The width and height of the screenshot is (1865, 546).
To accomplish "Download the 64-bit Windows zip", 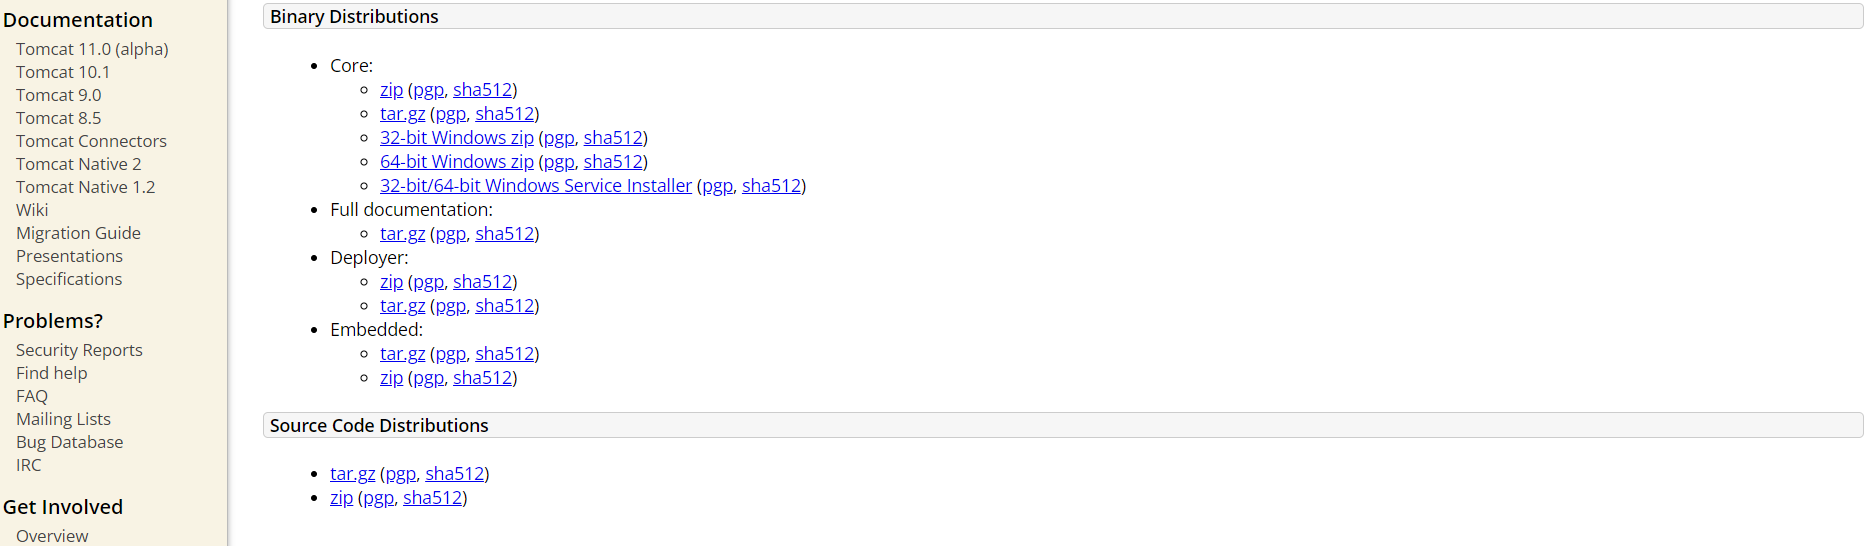I will click(457, 161).
